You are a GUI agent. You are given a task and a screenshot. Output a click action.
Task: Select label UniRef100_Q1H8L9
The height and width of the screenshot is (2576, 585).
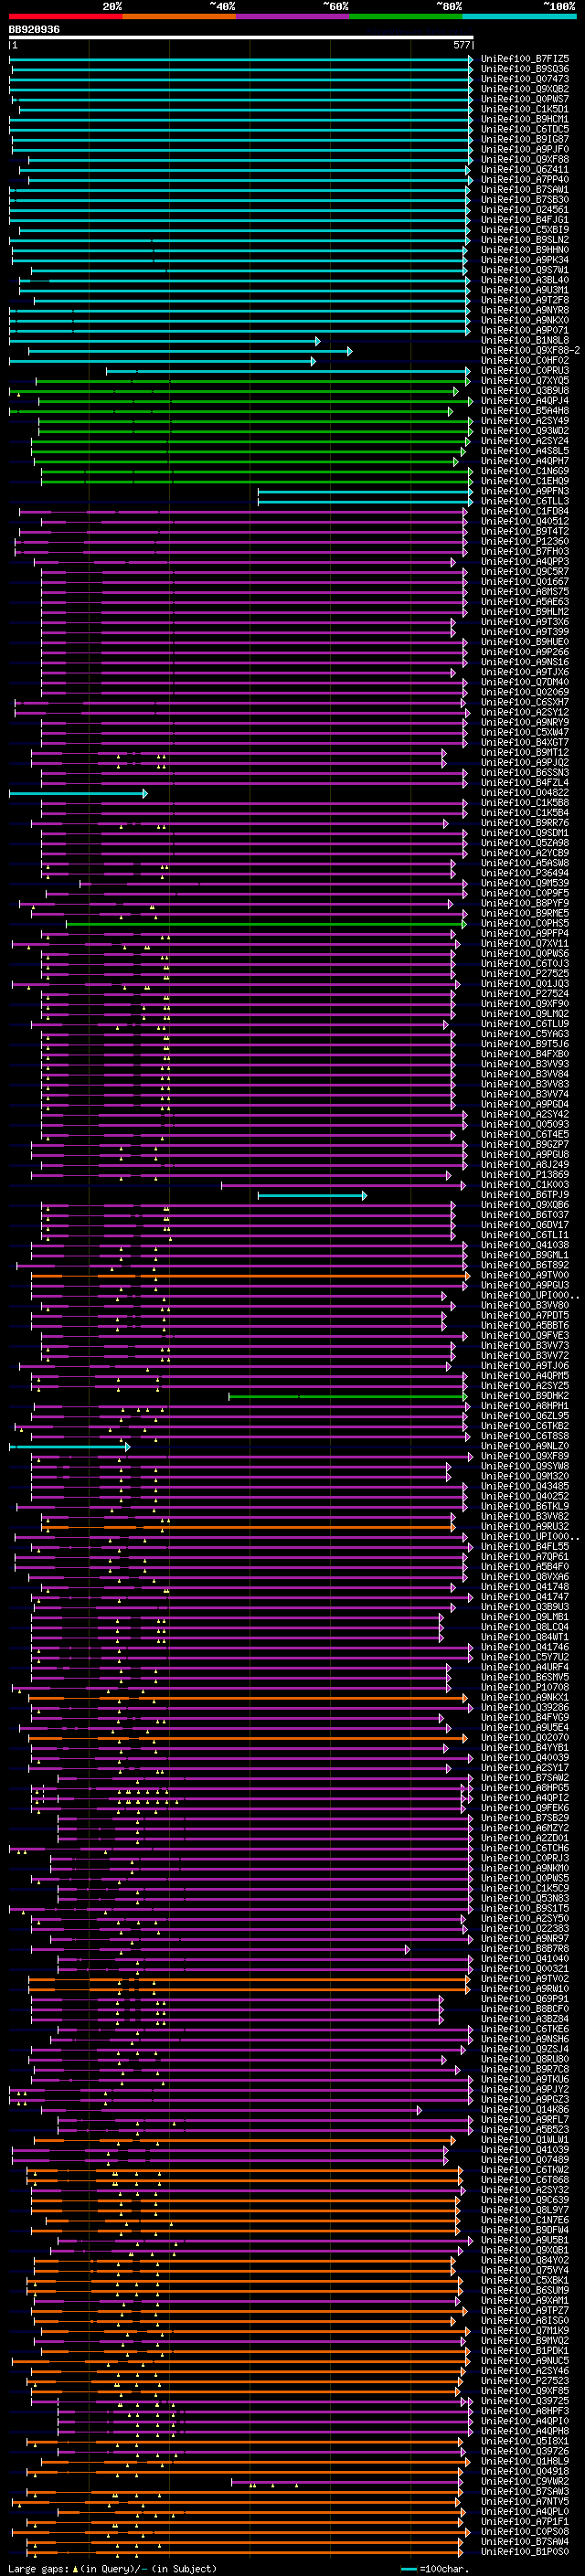[x=525, y=2461]
